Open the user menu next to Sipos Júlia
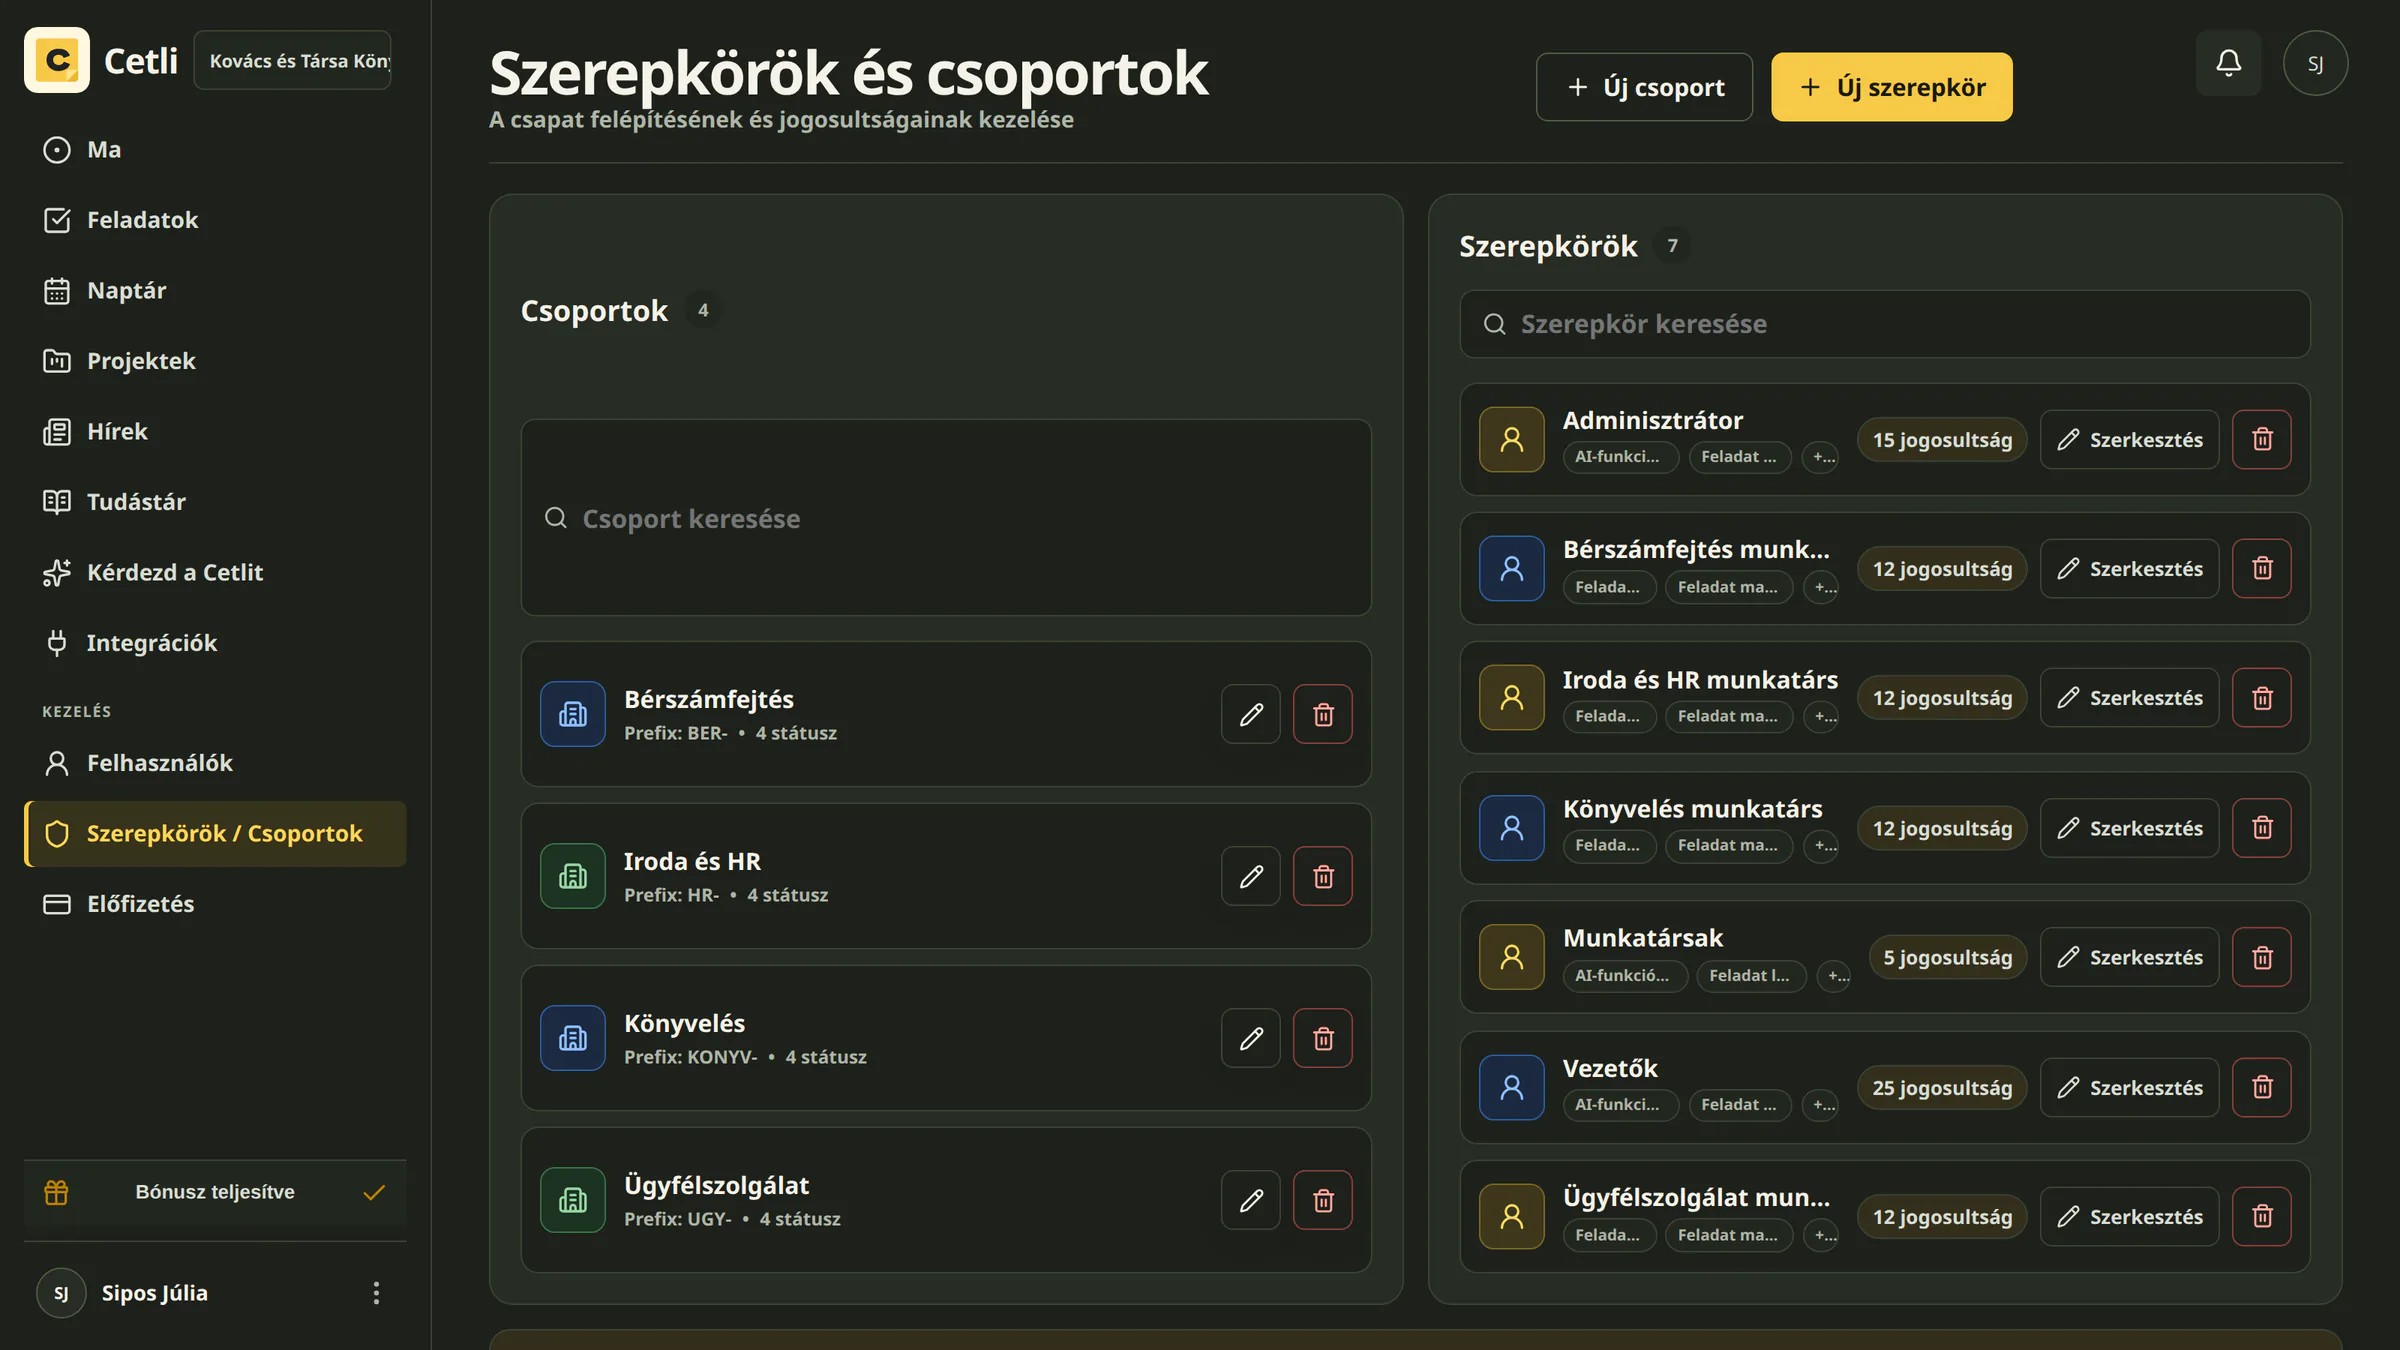This screenshot has width=2400, height=1350. (x=376, y=1293)
